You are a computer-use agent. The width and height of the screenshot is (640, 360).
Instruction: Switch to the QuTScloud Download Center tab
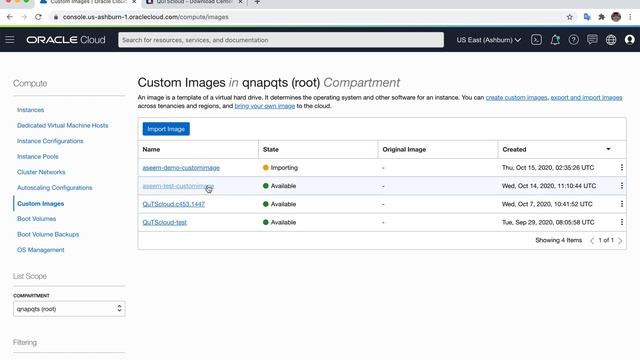pos(194,2)
